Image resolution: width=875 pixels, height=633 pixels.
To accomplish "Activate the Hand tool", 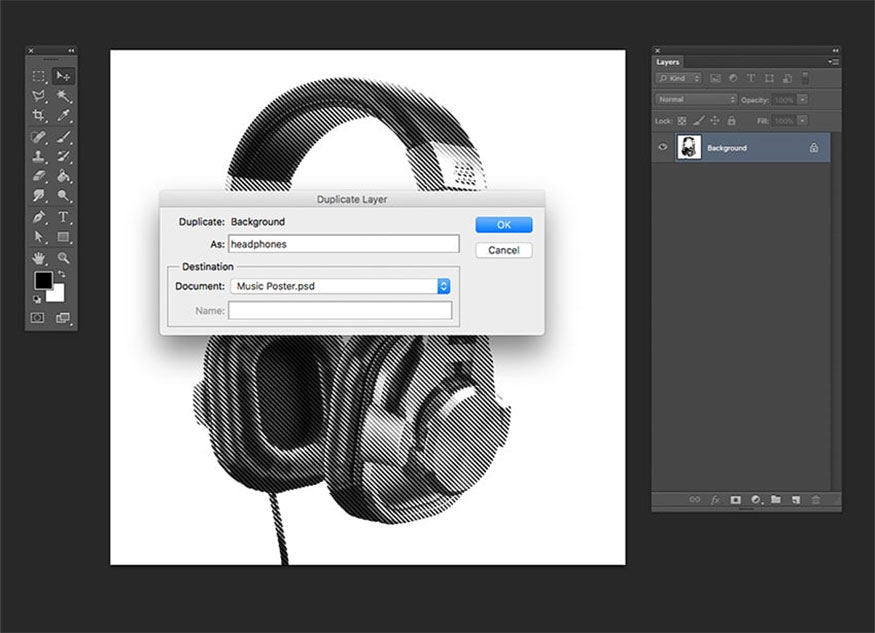I will pyautogui.click(x=39, y=258).
